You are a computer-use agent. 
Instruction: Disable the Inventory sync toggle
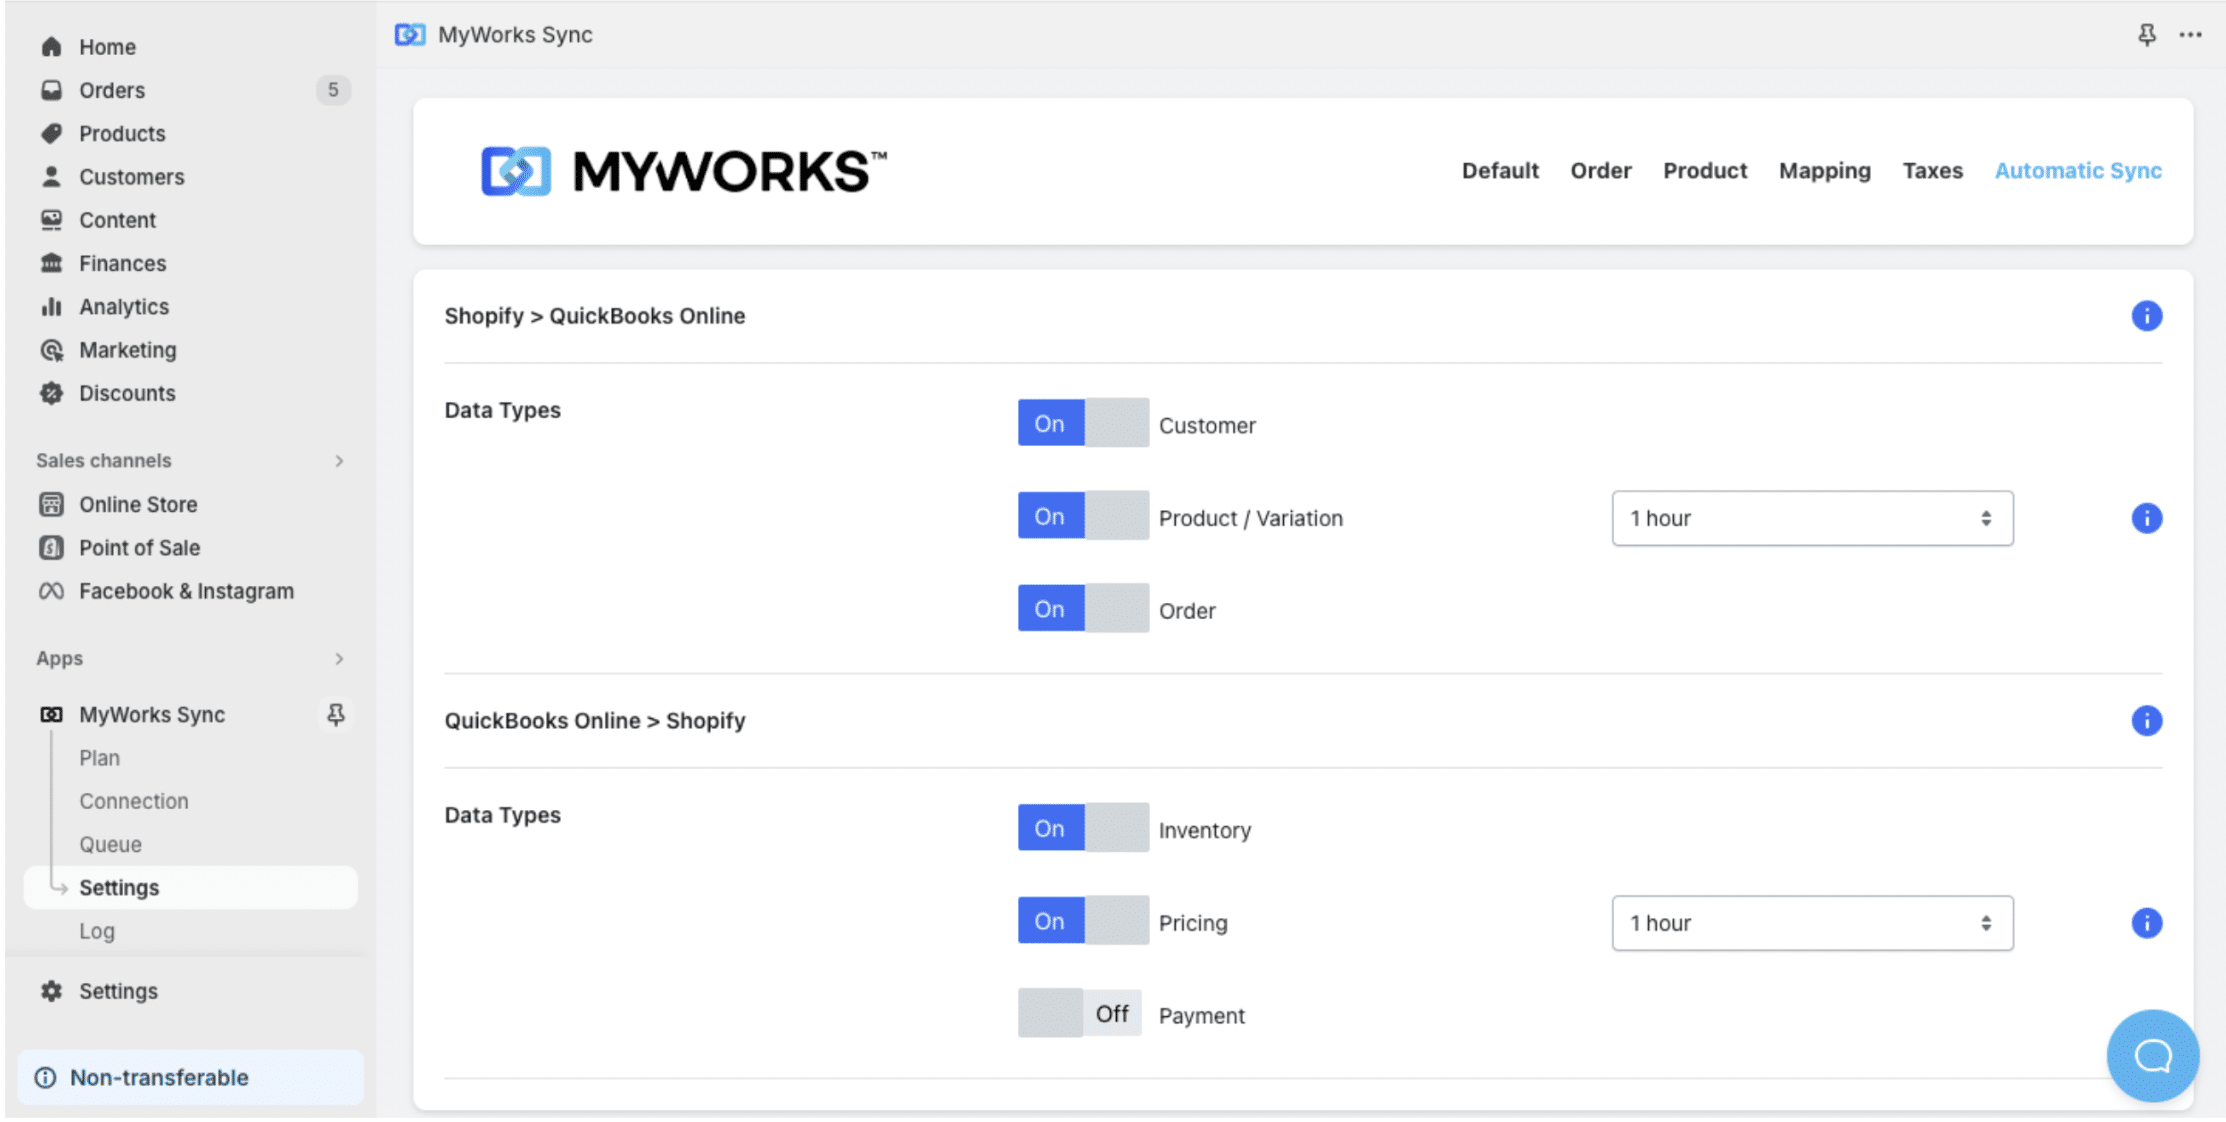tap(1082, 828)
